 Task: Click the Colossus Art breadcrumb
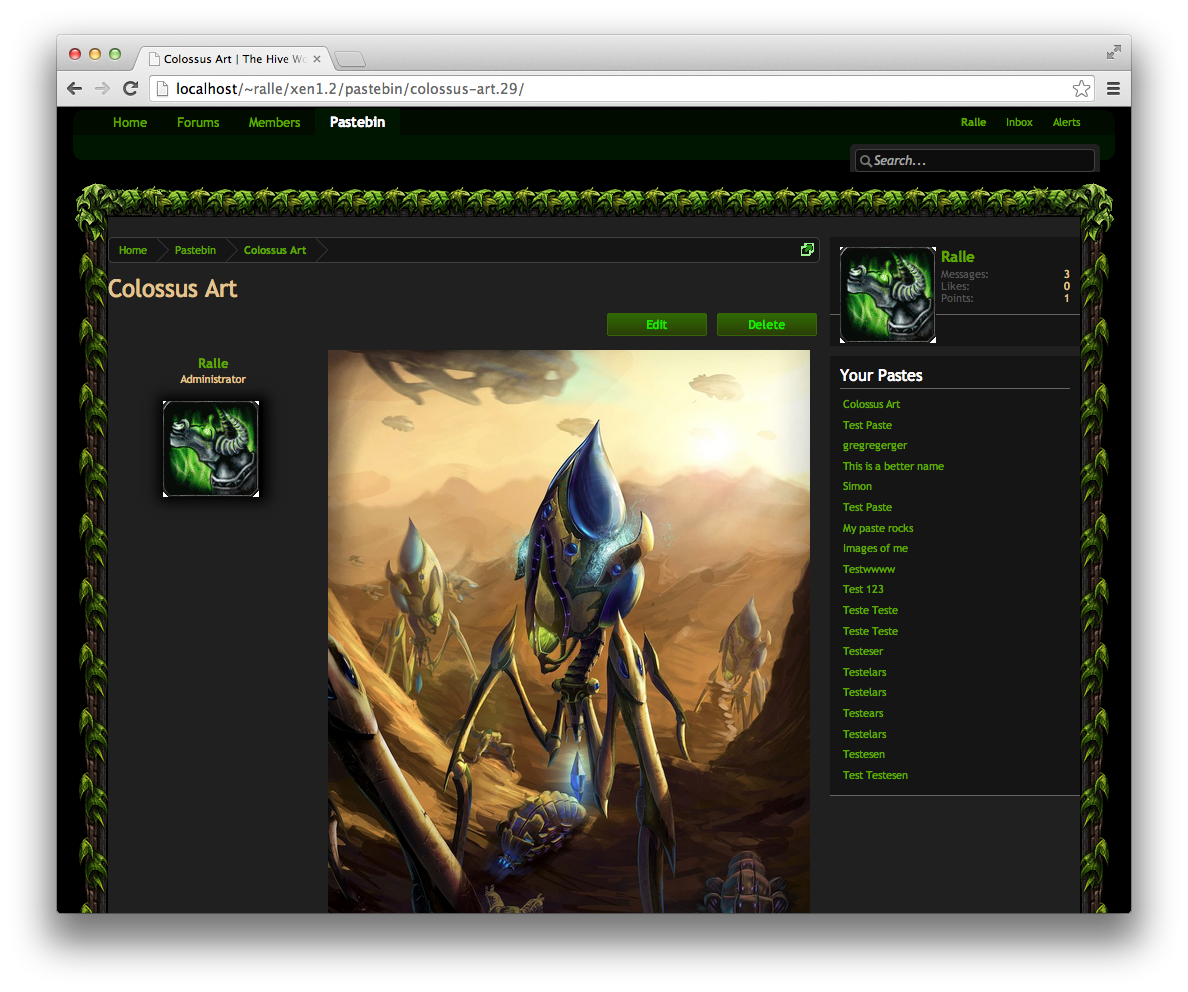coord(275,250)
